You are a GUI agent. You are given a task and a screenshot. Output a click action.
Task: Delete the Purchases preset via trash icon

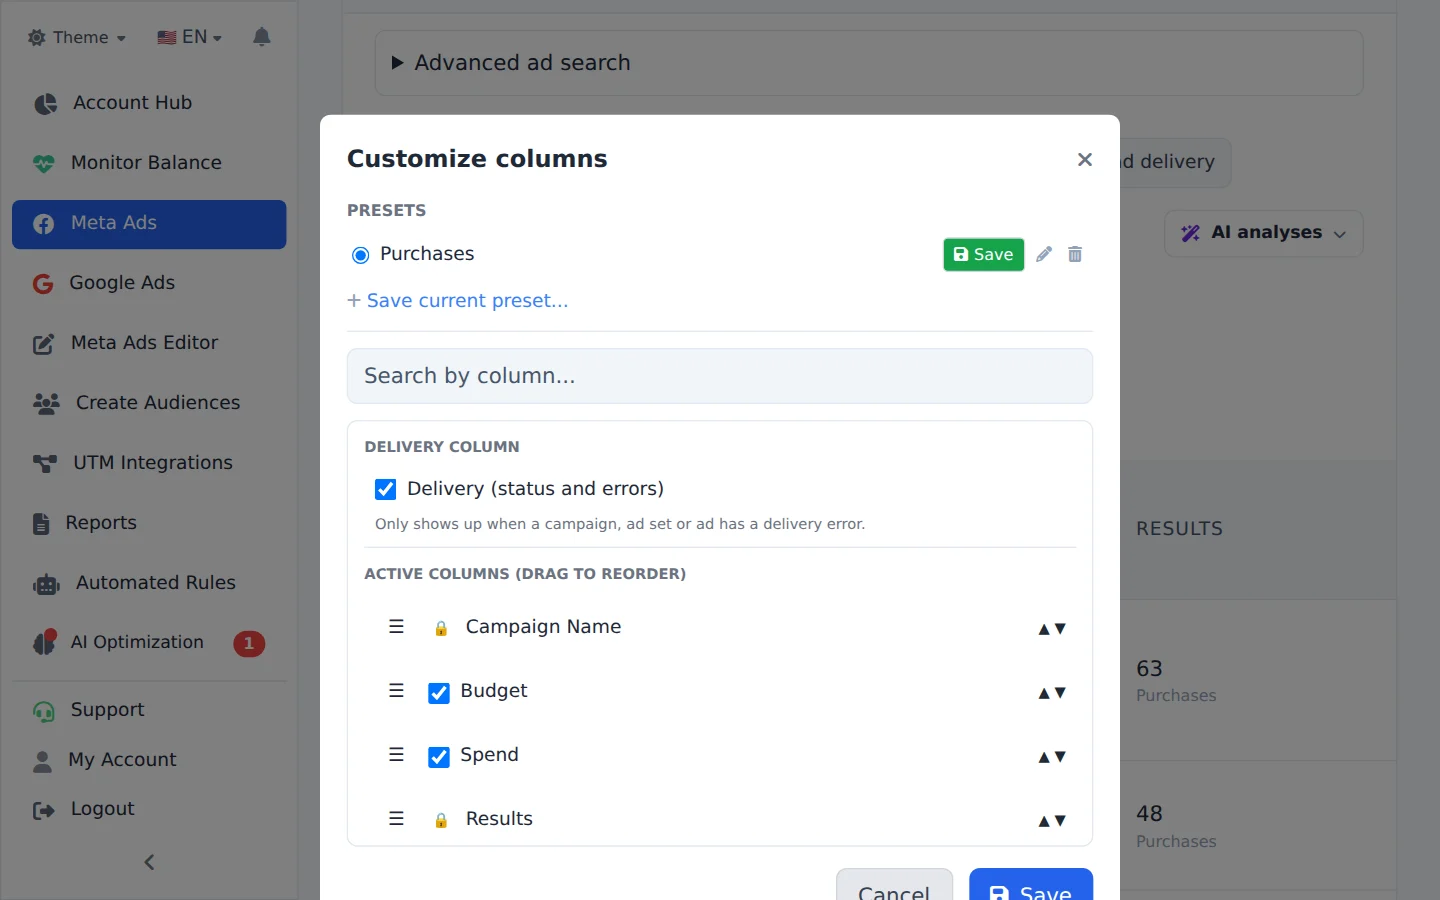coord(1075,254)
